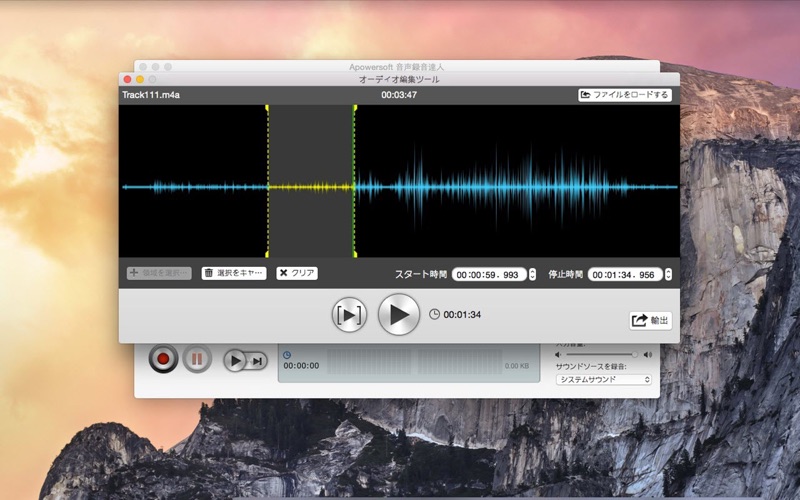
Task: Click the スタート時間 field showing 00:00:59.993
Action: click(x=489, y=274)
